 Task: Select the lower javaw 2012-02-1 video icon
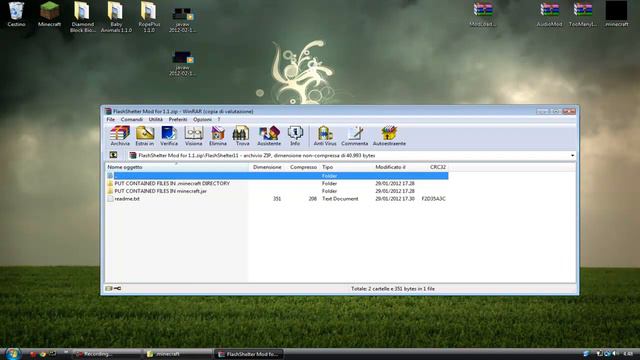coord(182,63)
